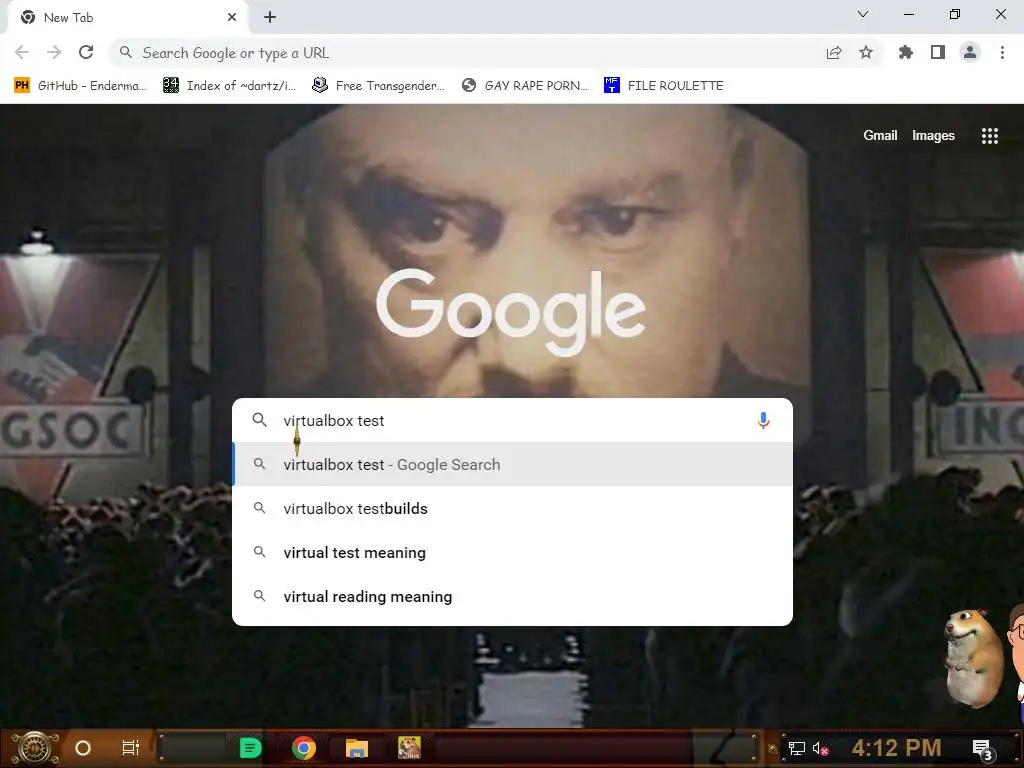Bookmark this tab with the star icon

866,52
